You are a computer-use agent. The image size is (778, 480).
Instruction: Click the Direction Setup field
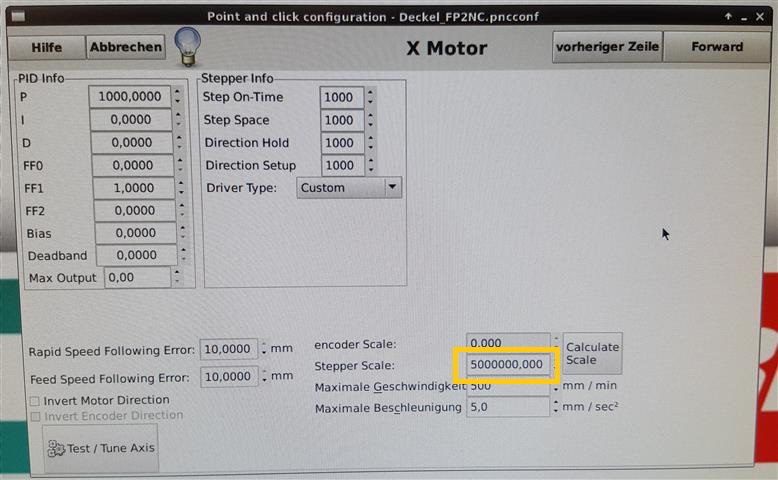pyautogui.click(x=343, y=165)
